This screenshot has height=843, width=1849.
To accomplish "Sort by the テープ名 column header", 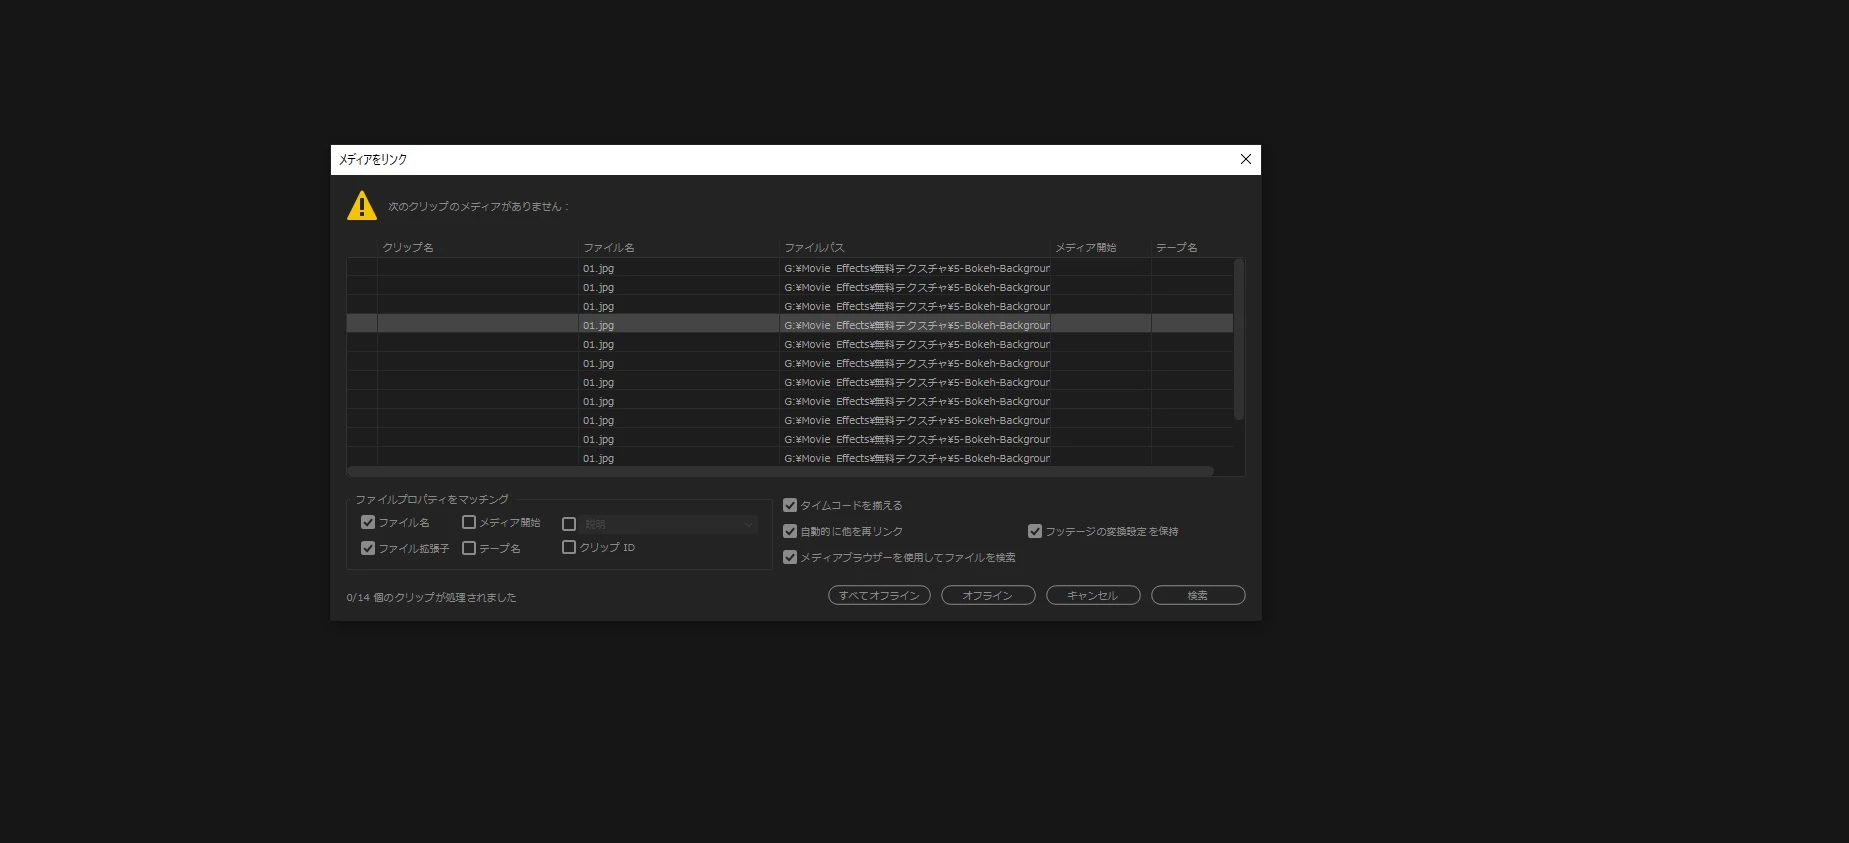I will coord(1192,247).
